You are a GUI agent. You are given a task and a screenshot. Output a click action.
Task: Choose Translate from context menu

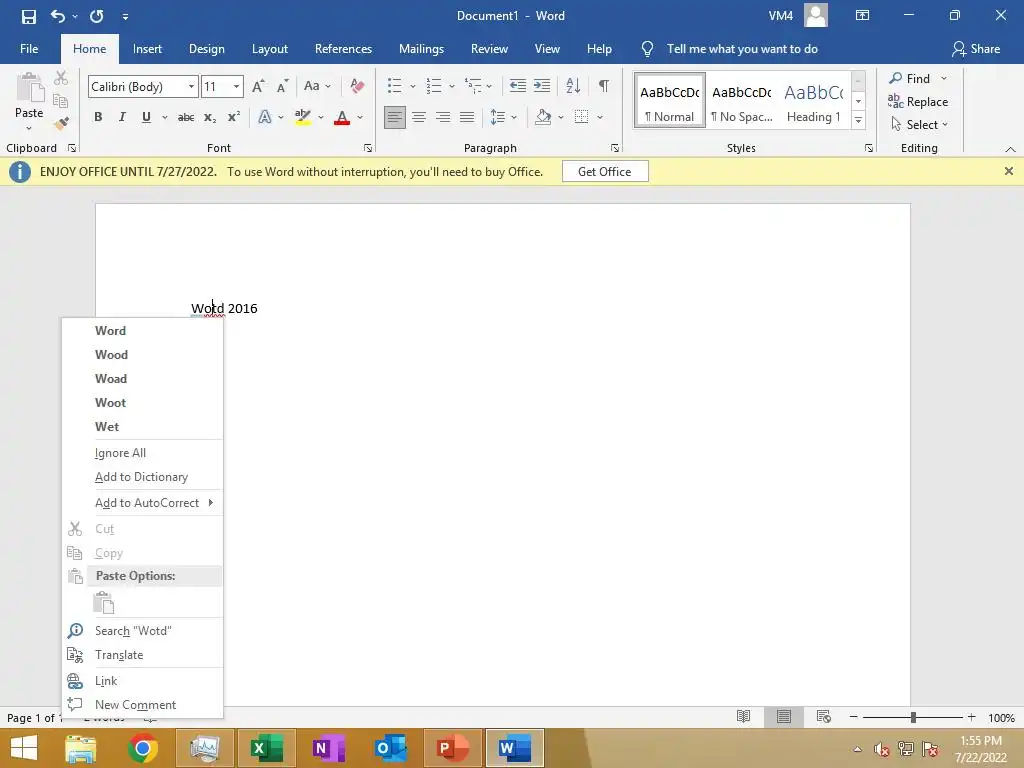click(142, 654)
